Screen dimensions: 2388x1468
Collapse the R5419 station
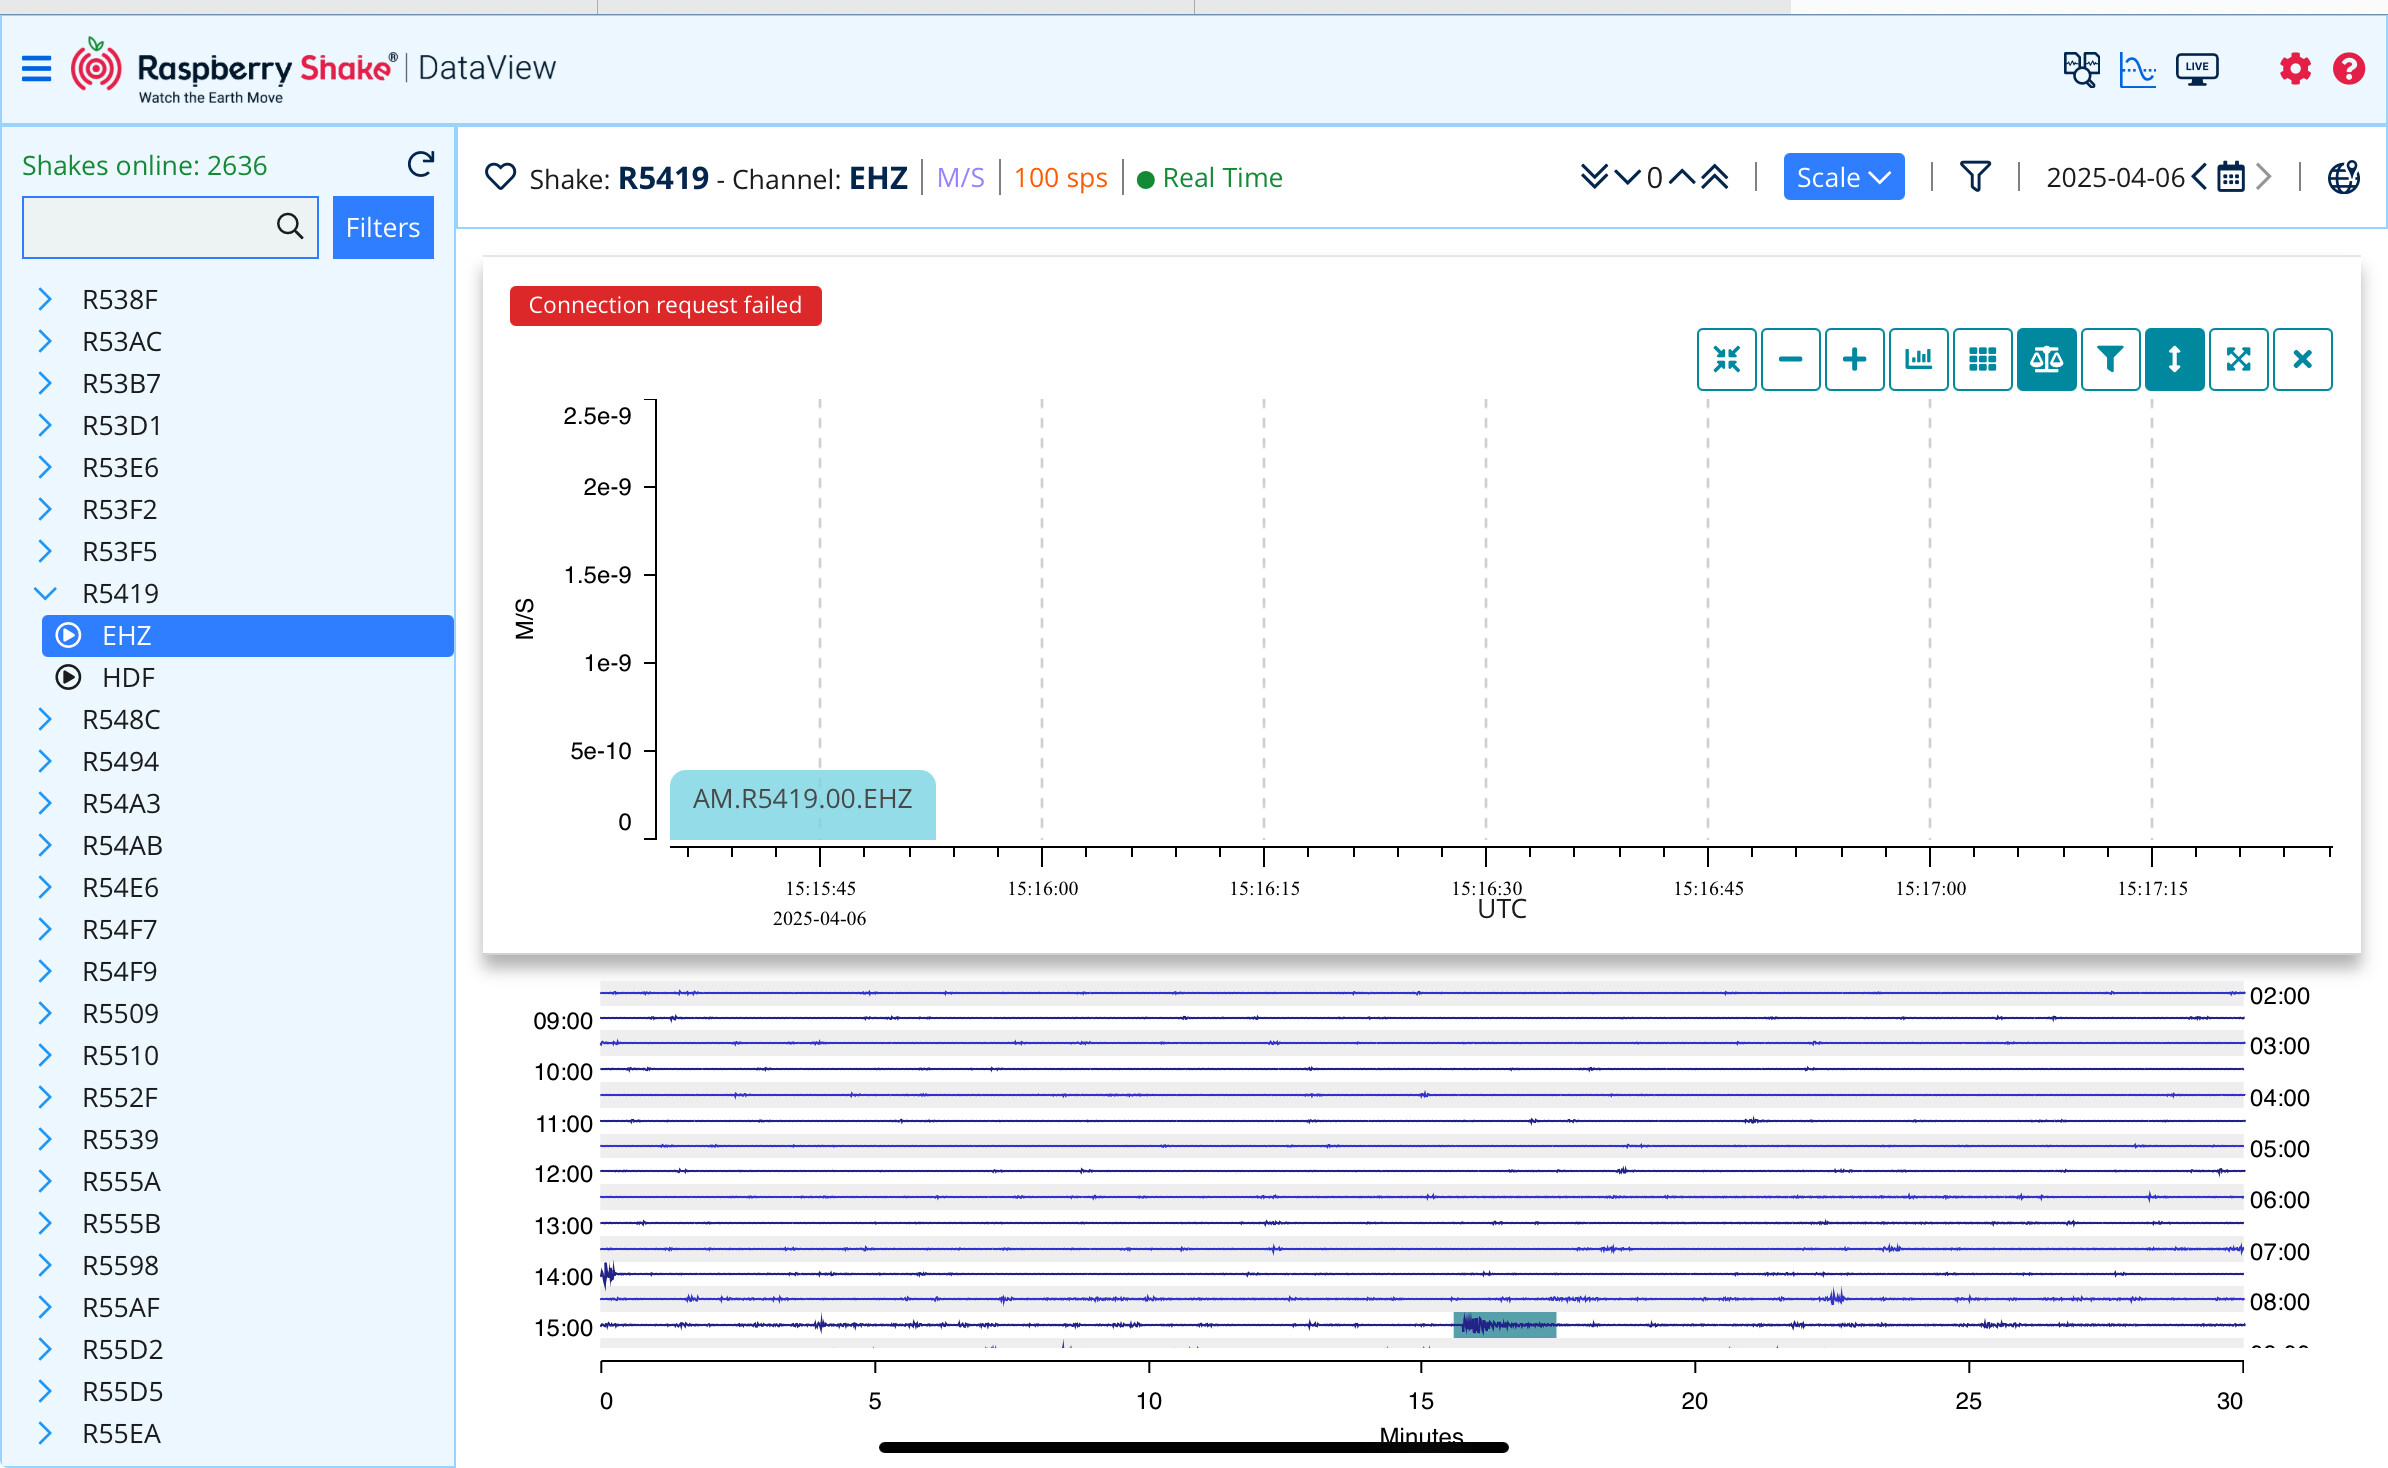tap(45, 593)
